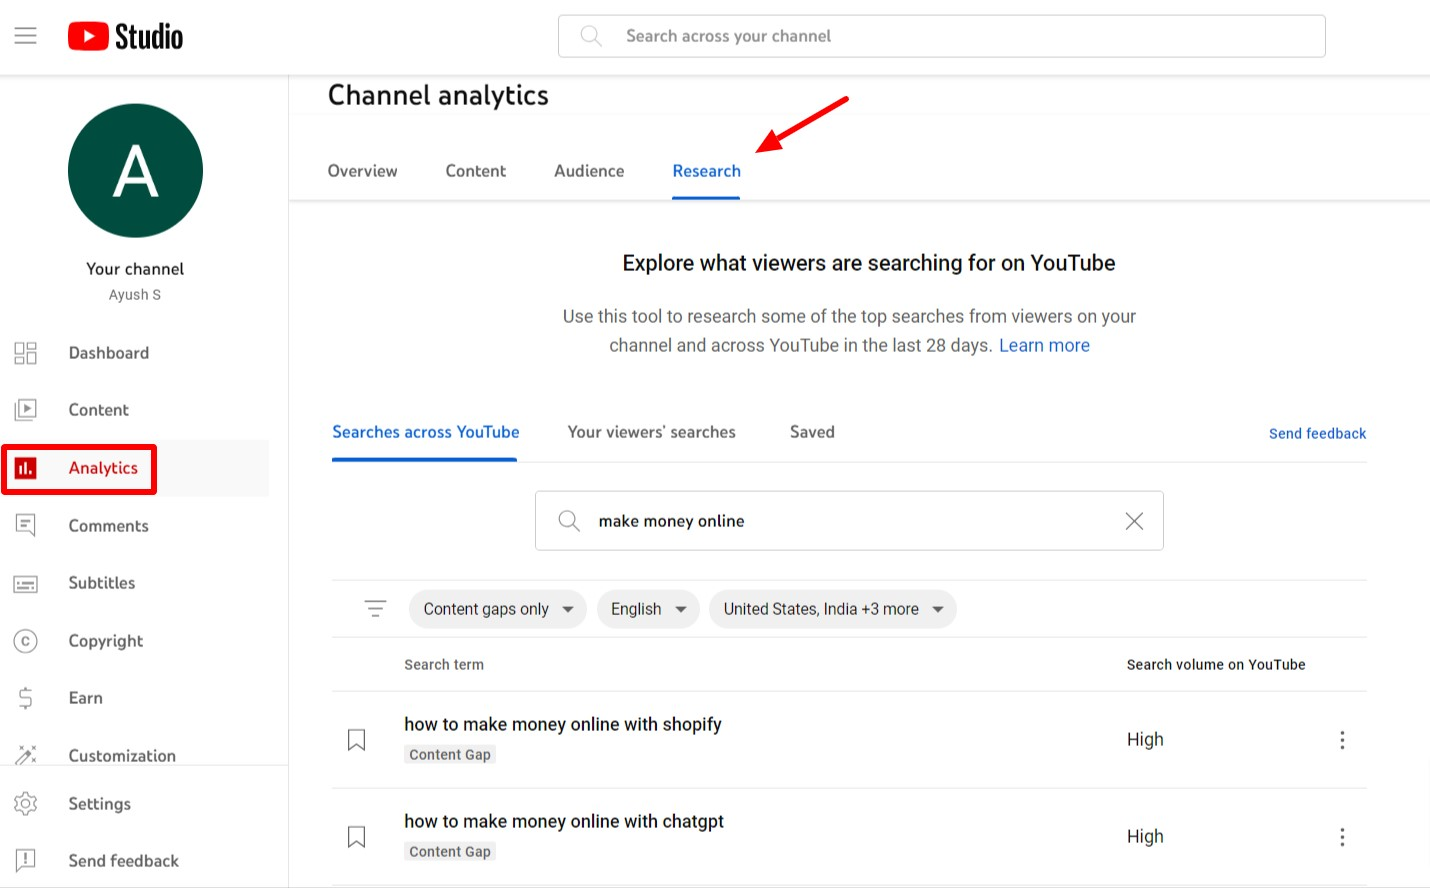This screenshot has height=888, width=1430.
Task: Open the Dashboard from the sidebar
Action: (x=108, y=353)
